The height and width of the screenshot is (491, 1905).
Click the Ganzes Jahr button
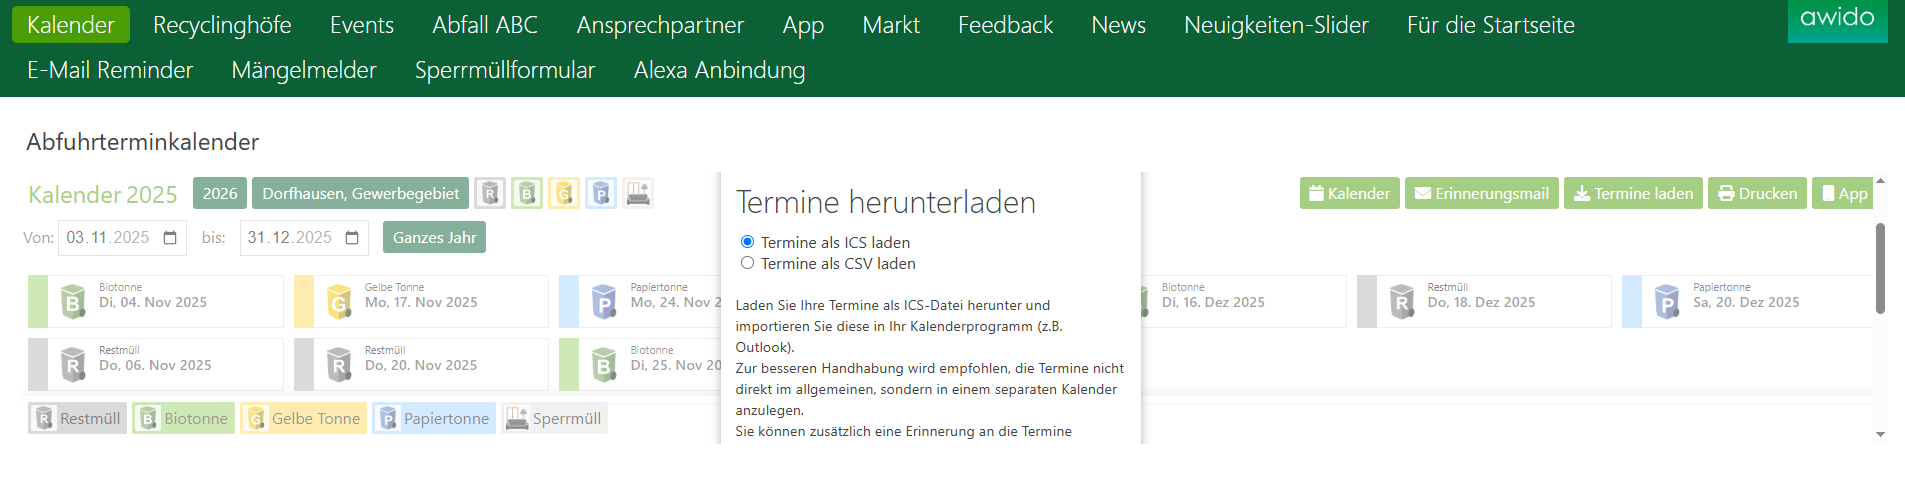pos(434,237)
